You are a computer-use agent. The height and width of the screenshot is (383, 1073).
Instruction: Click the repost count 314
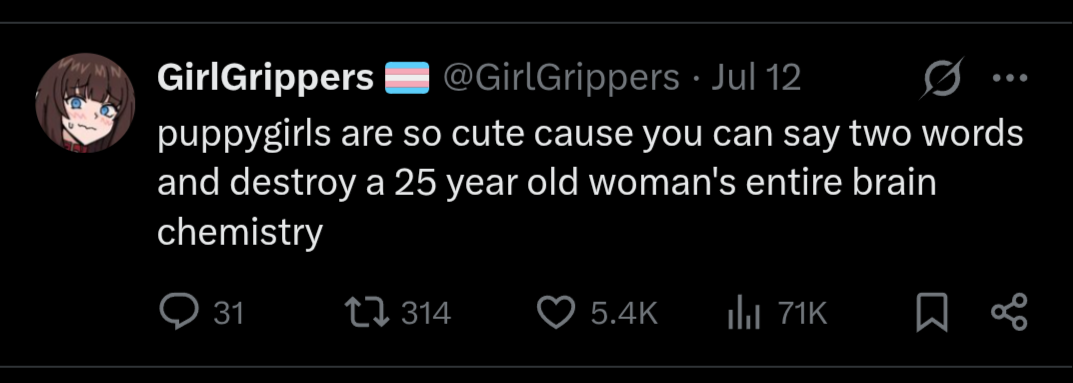coord(426,314)
